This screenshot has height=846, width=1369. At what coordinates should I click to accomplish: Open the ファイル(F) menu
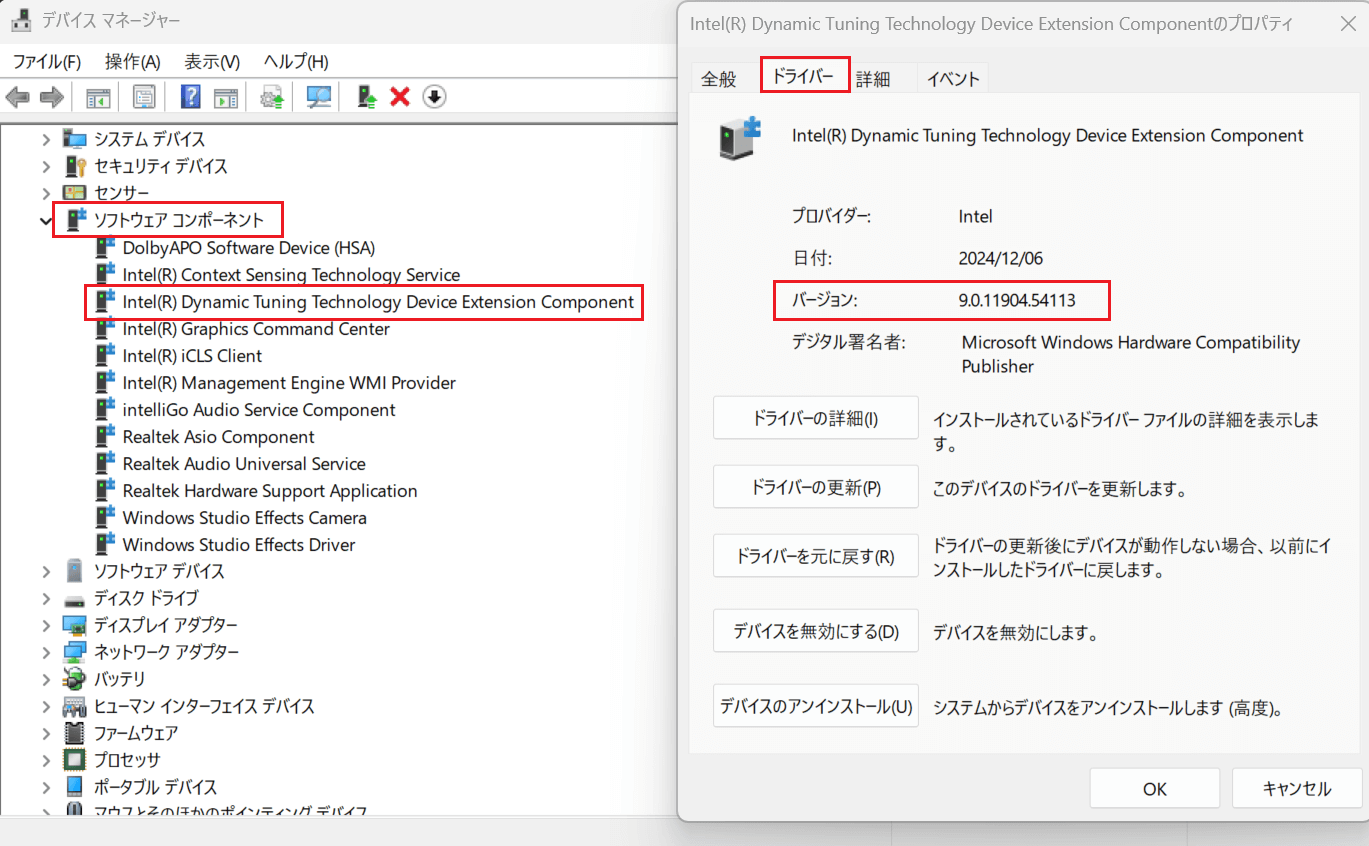[46, 62]
